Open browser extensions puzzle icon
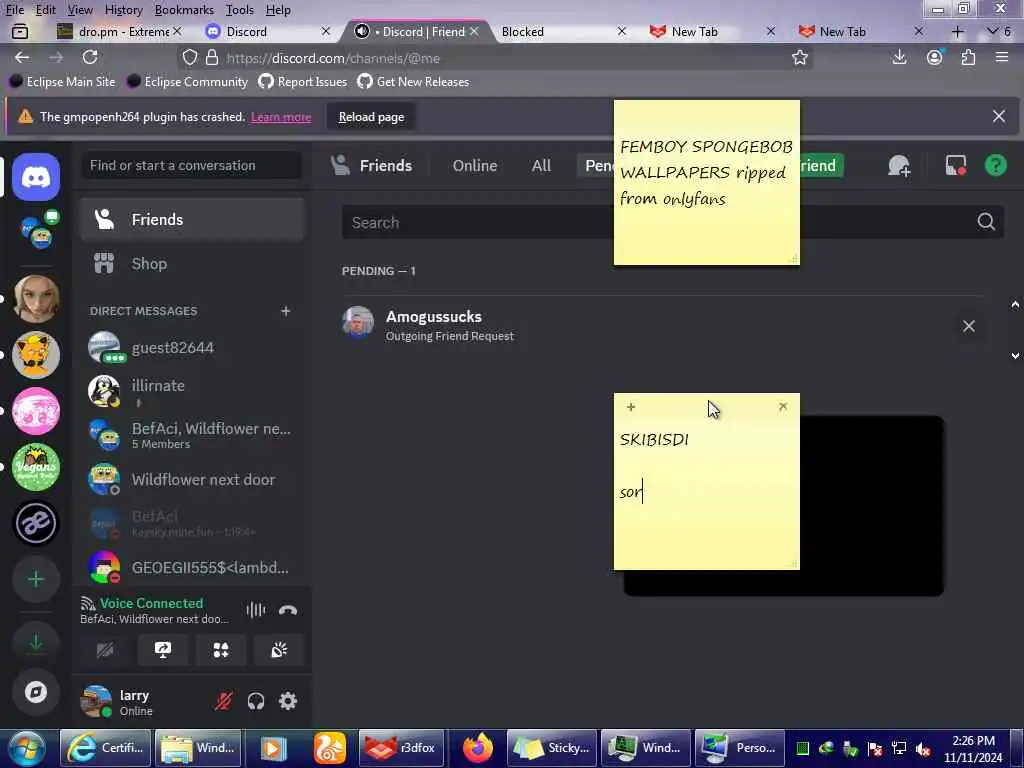Image resolution: width=1024 pixels, height=768 pixels. click(968, 57)
